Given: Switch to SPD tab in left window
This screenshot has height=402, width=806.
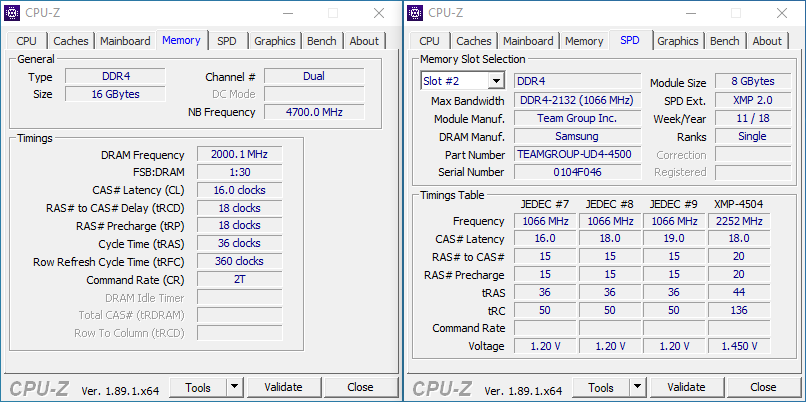Looking at the screenshot, I should pos(227,41).
